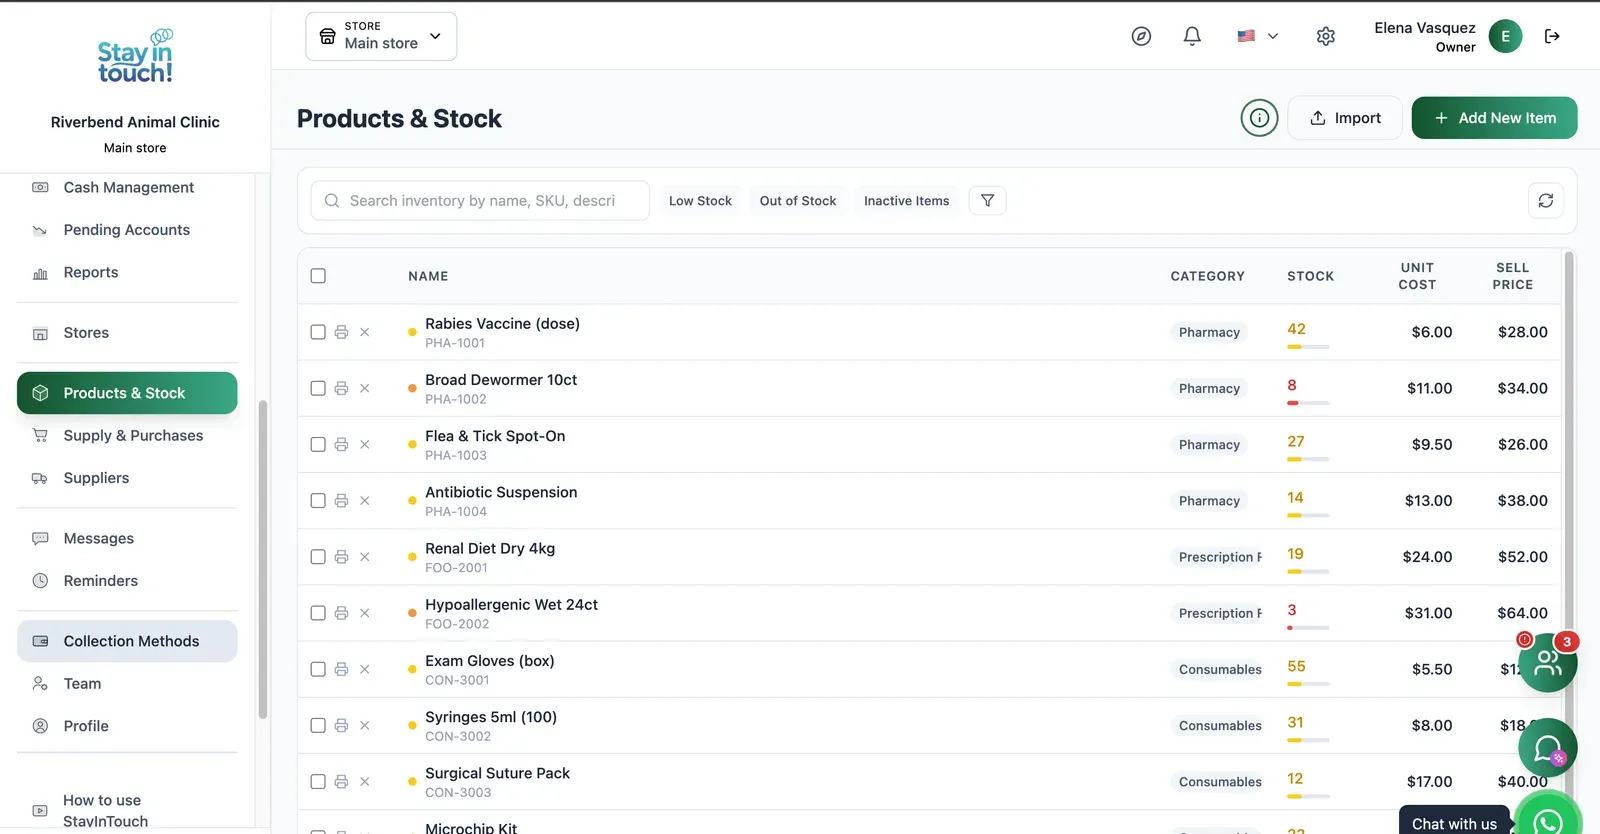Screen dimensions: 1600x834
Task: Tick the Flea & Tick Spot-On checkbox
Action: pos(318,444)
